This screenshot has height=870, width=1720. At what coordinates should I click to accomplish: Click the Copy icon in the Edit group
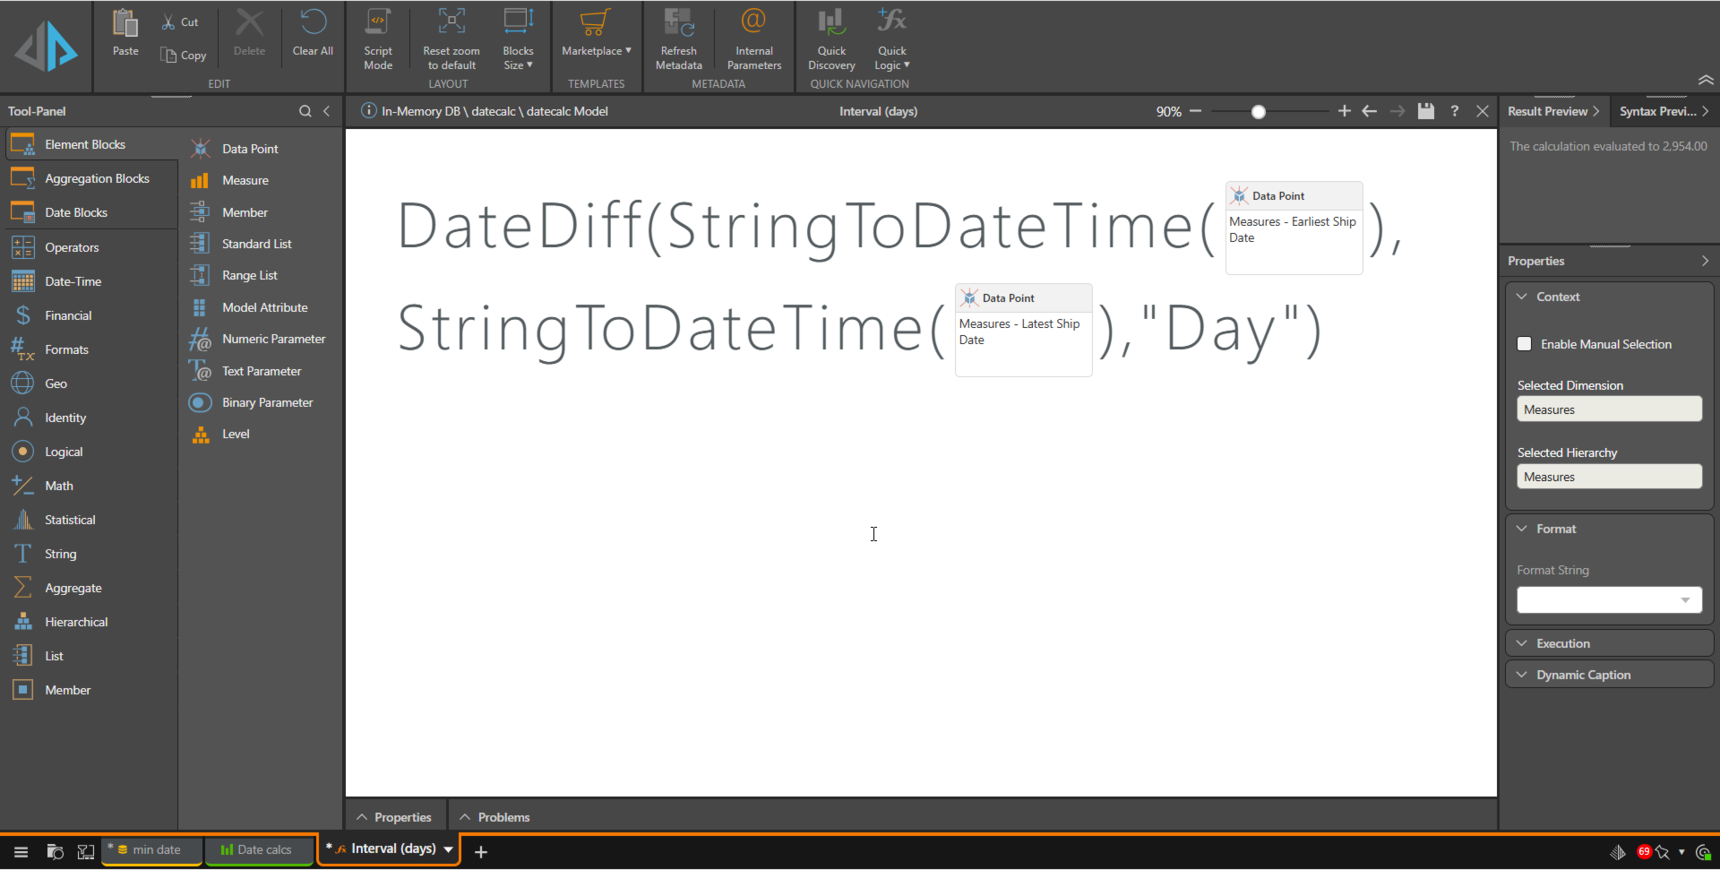tap(169, 55)
